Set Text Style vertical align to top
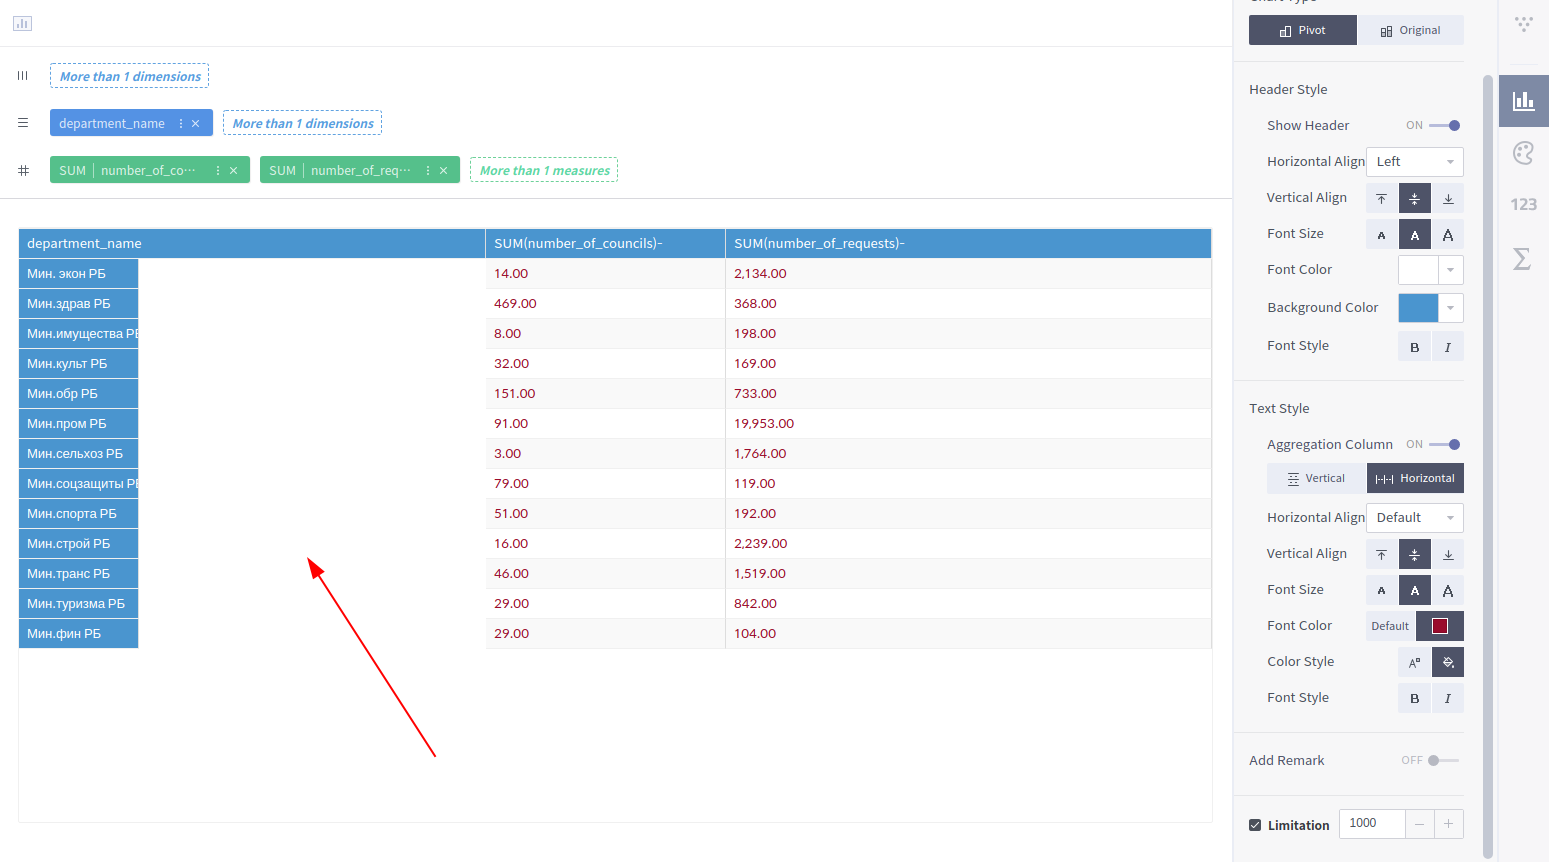The image size is (1549, 862). click(x=1381, y=554)
